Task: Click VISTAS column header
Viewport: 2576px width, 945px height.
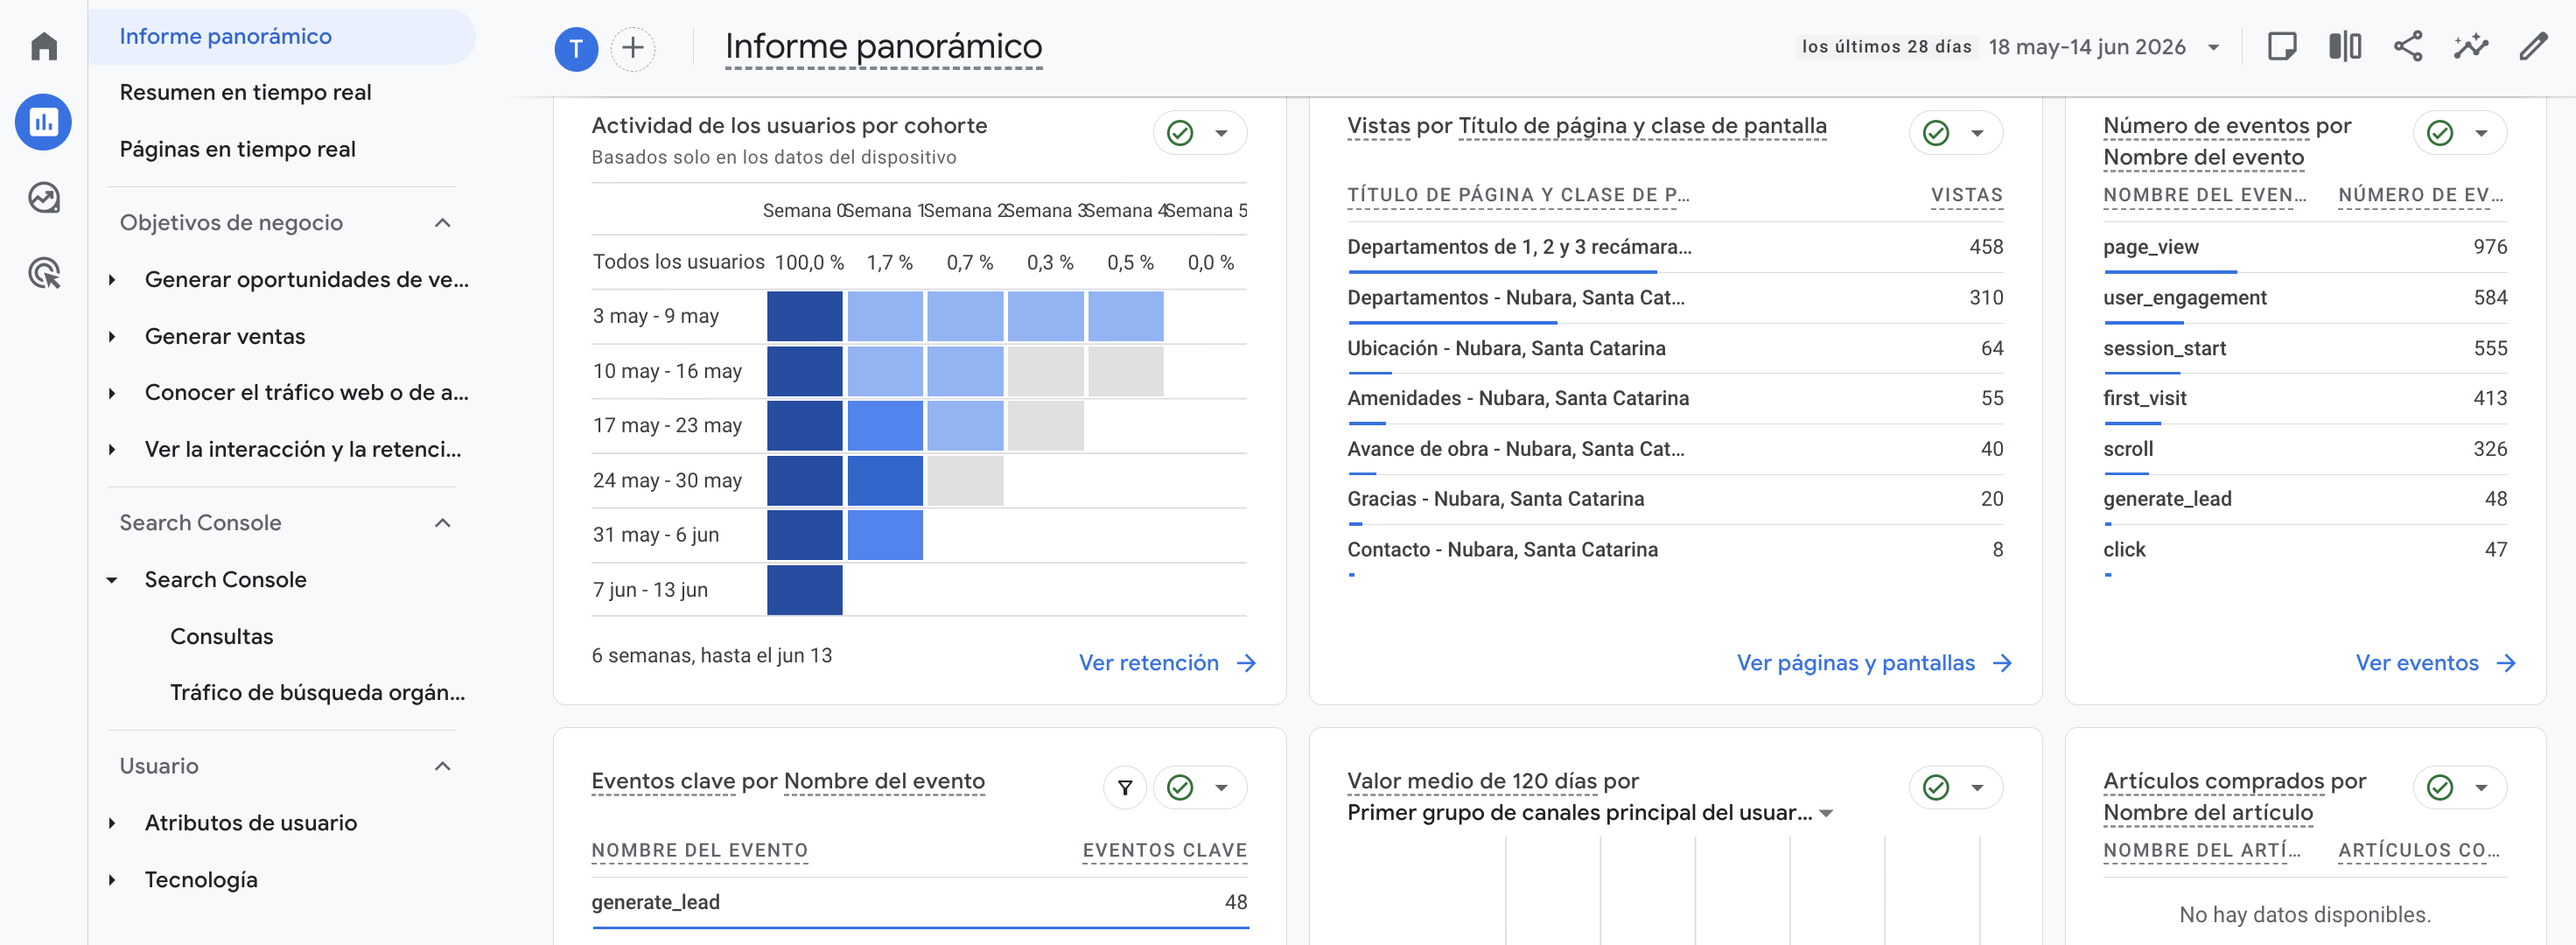Action: coord(1966,195)
